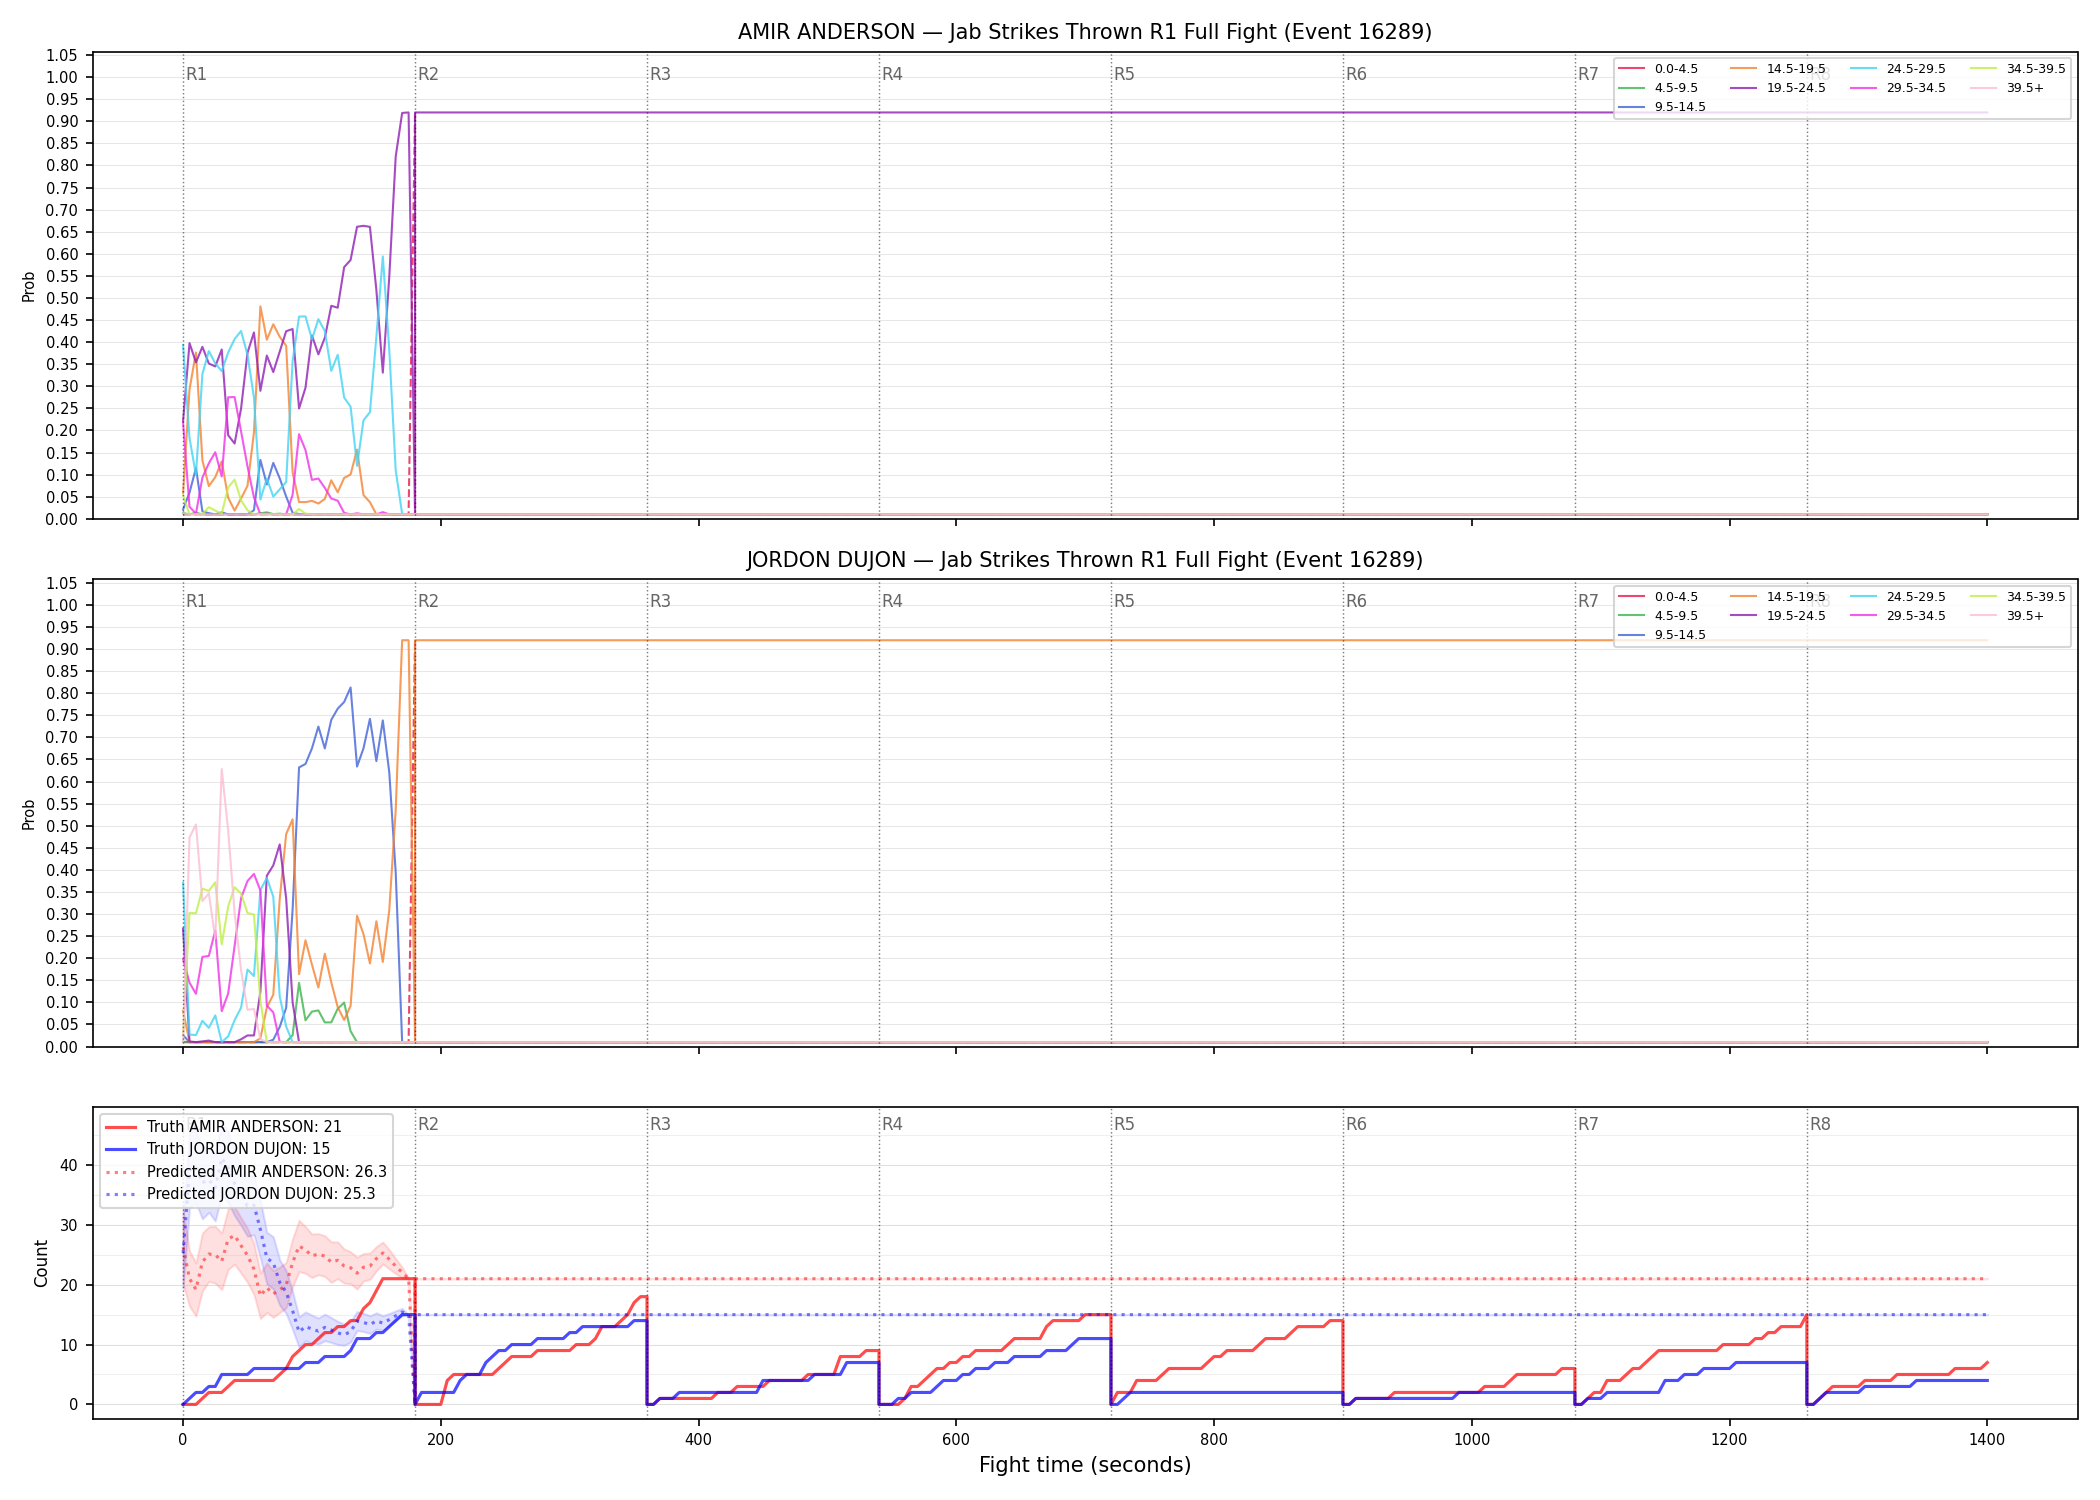Select 'Truth JORDON DUJON: 15' legend entry
Viewport: 2100px width, 1500px height.
coord(238,1149)
